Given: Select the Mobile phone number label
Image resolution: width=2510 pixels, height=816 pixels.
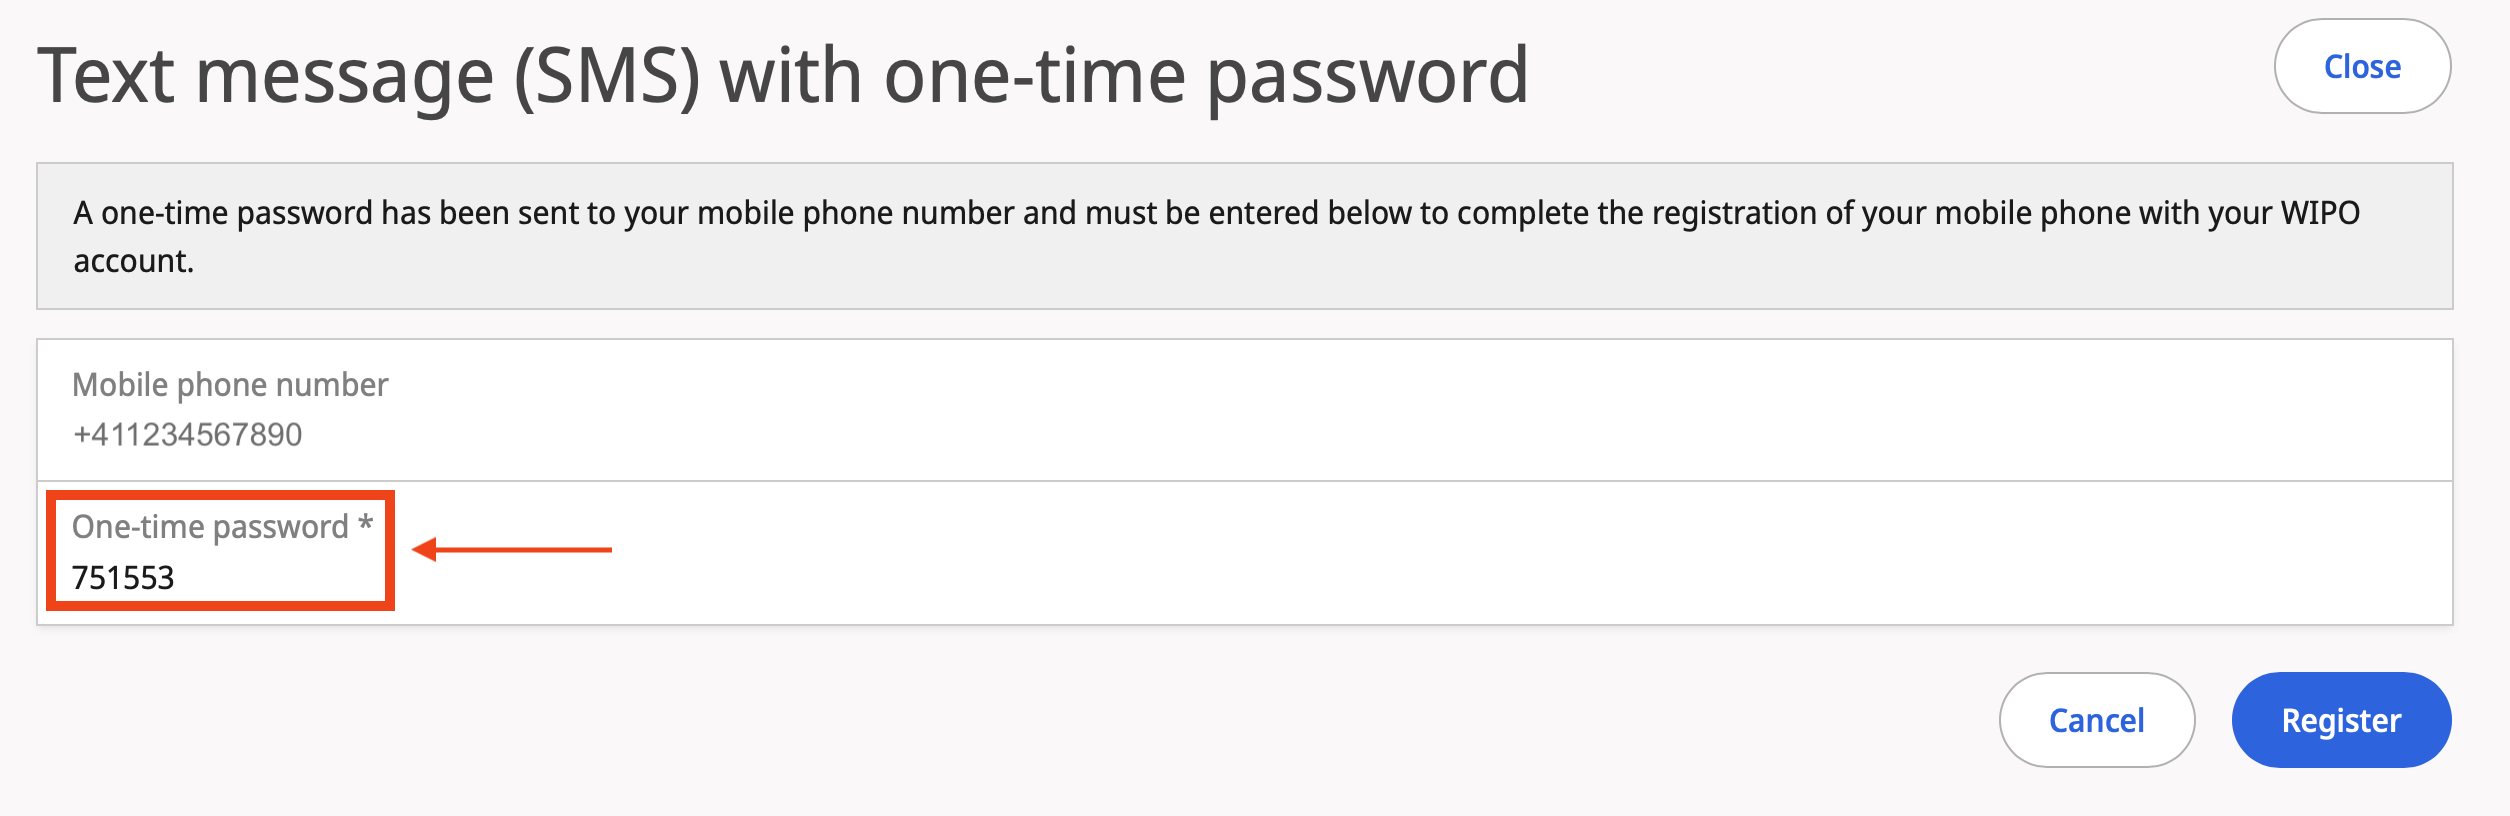Looking at the screenshot, I should coord(230,385).
